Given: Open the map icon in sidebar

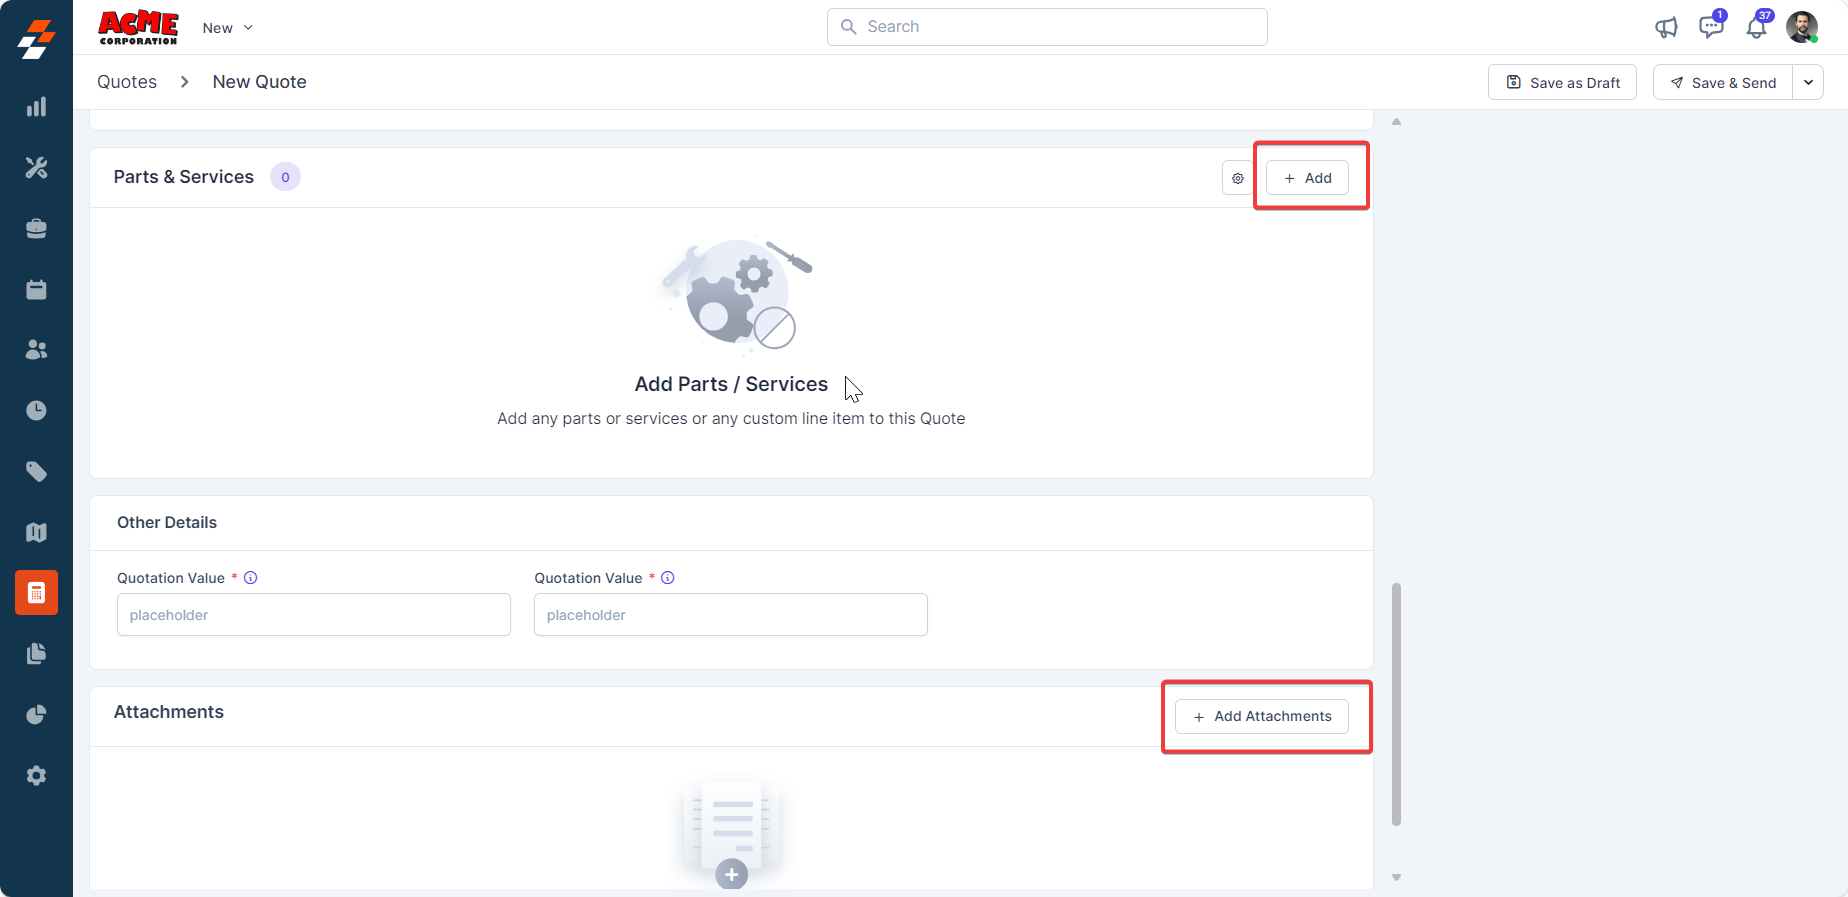Looking at the screenshot, I should (x=36, y=532).
